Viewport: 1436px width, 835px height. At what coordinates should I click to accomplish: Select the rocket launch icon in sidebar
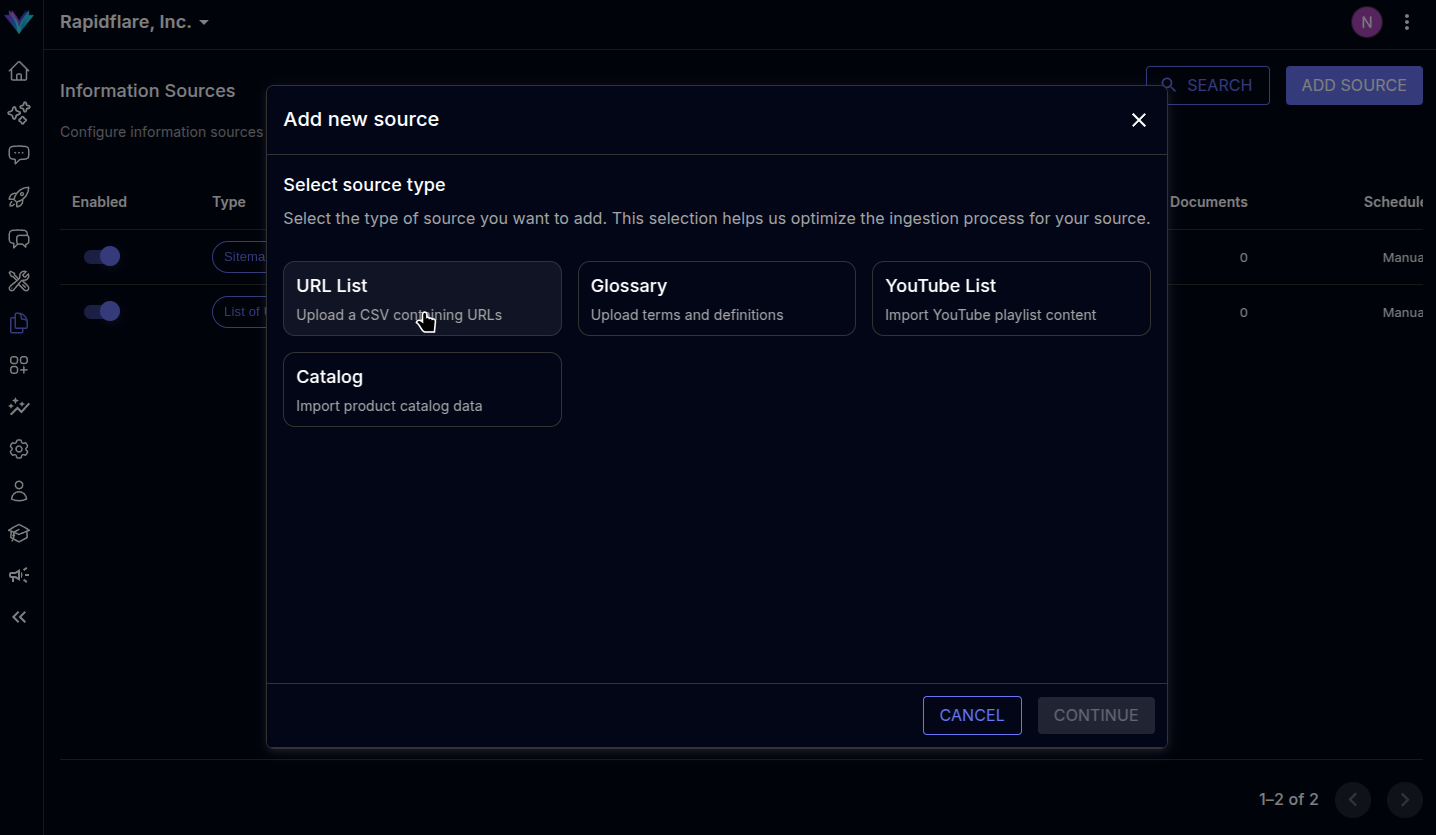[x=18, y=197]
